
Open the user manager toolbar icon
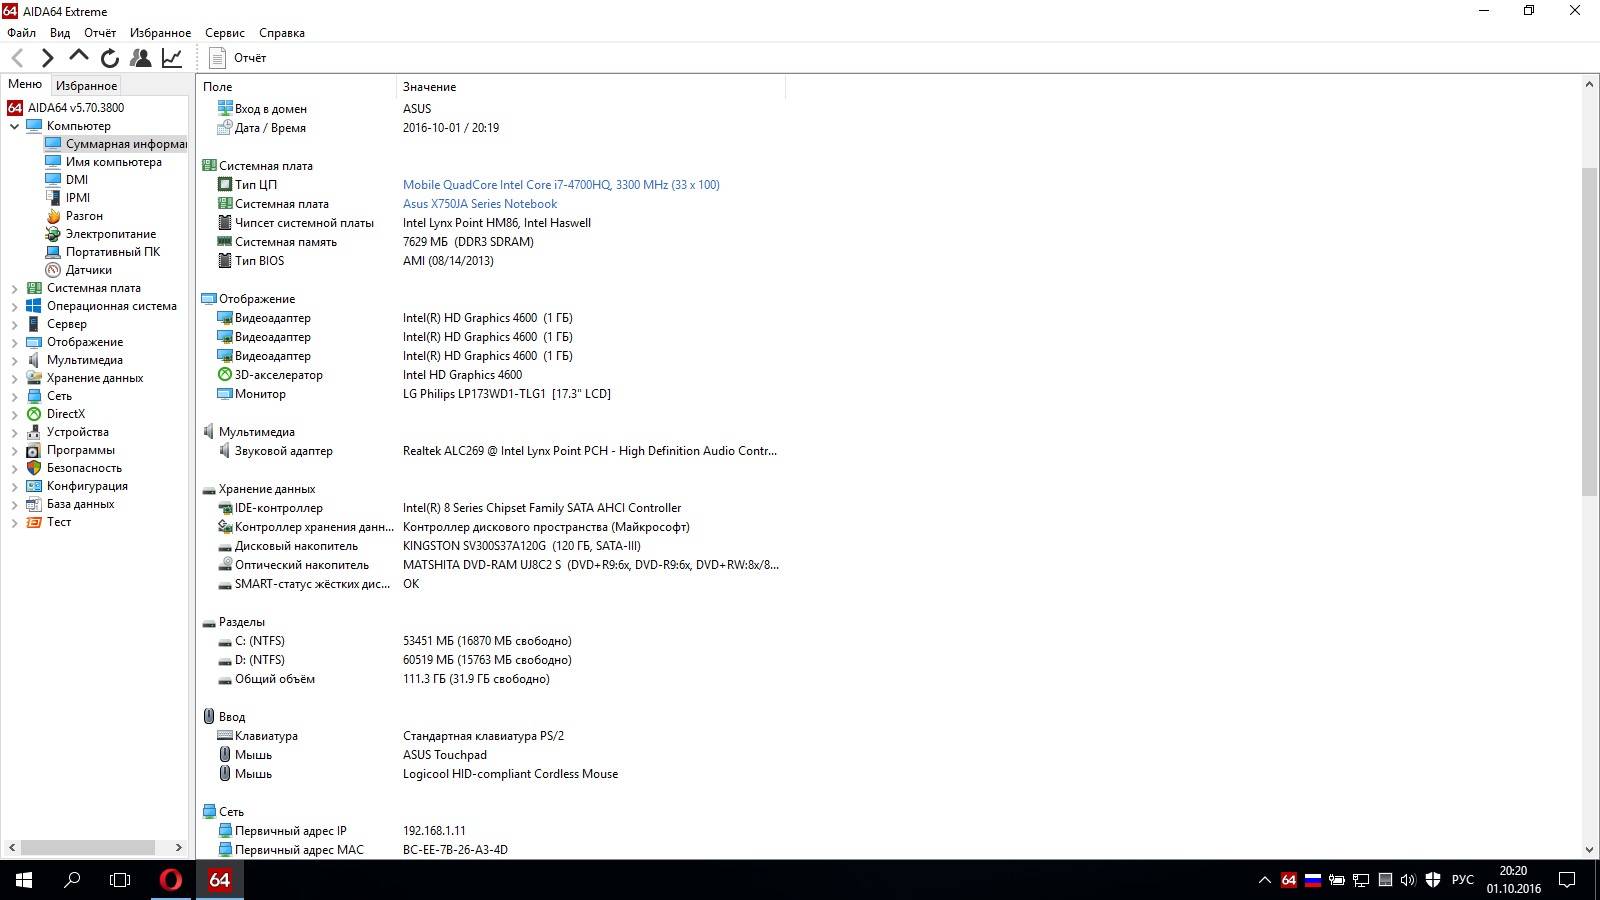(x=141, y=58)
